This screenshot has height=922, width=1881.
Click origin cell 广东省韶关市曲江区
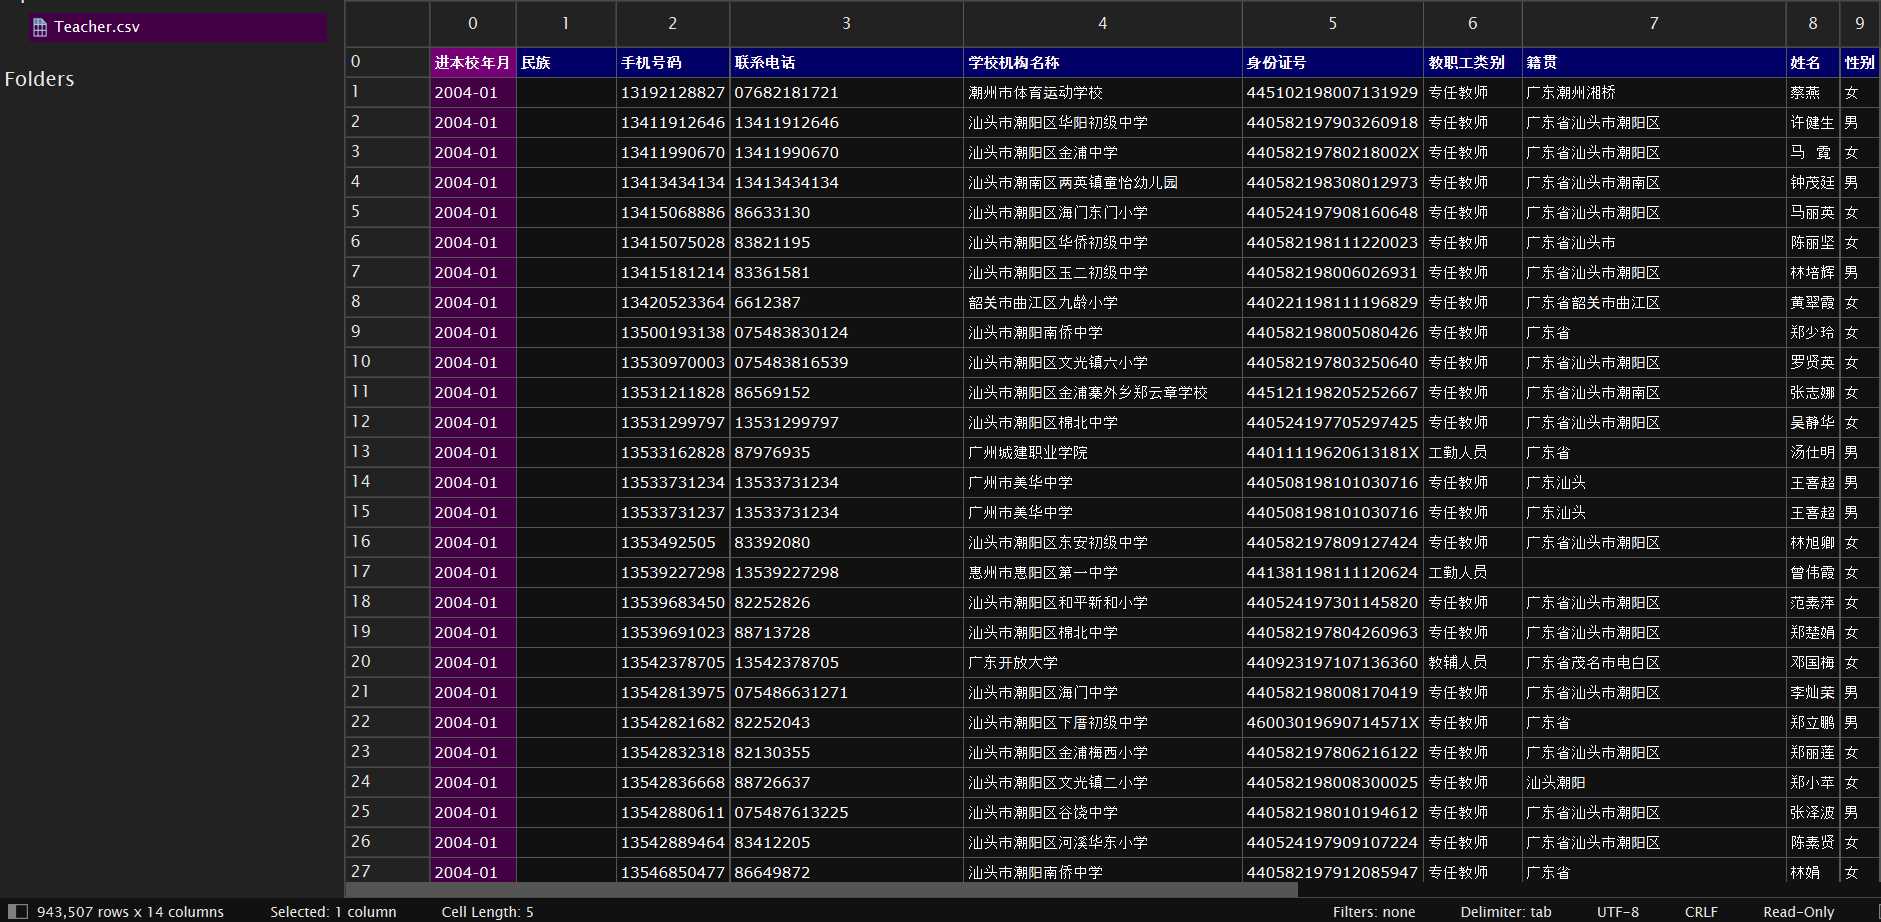tap(1654, 302)
